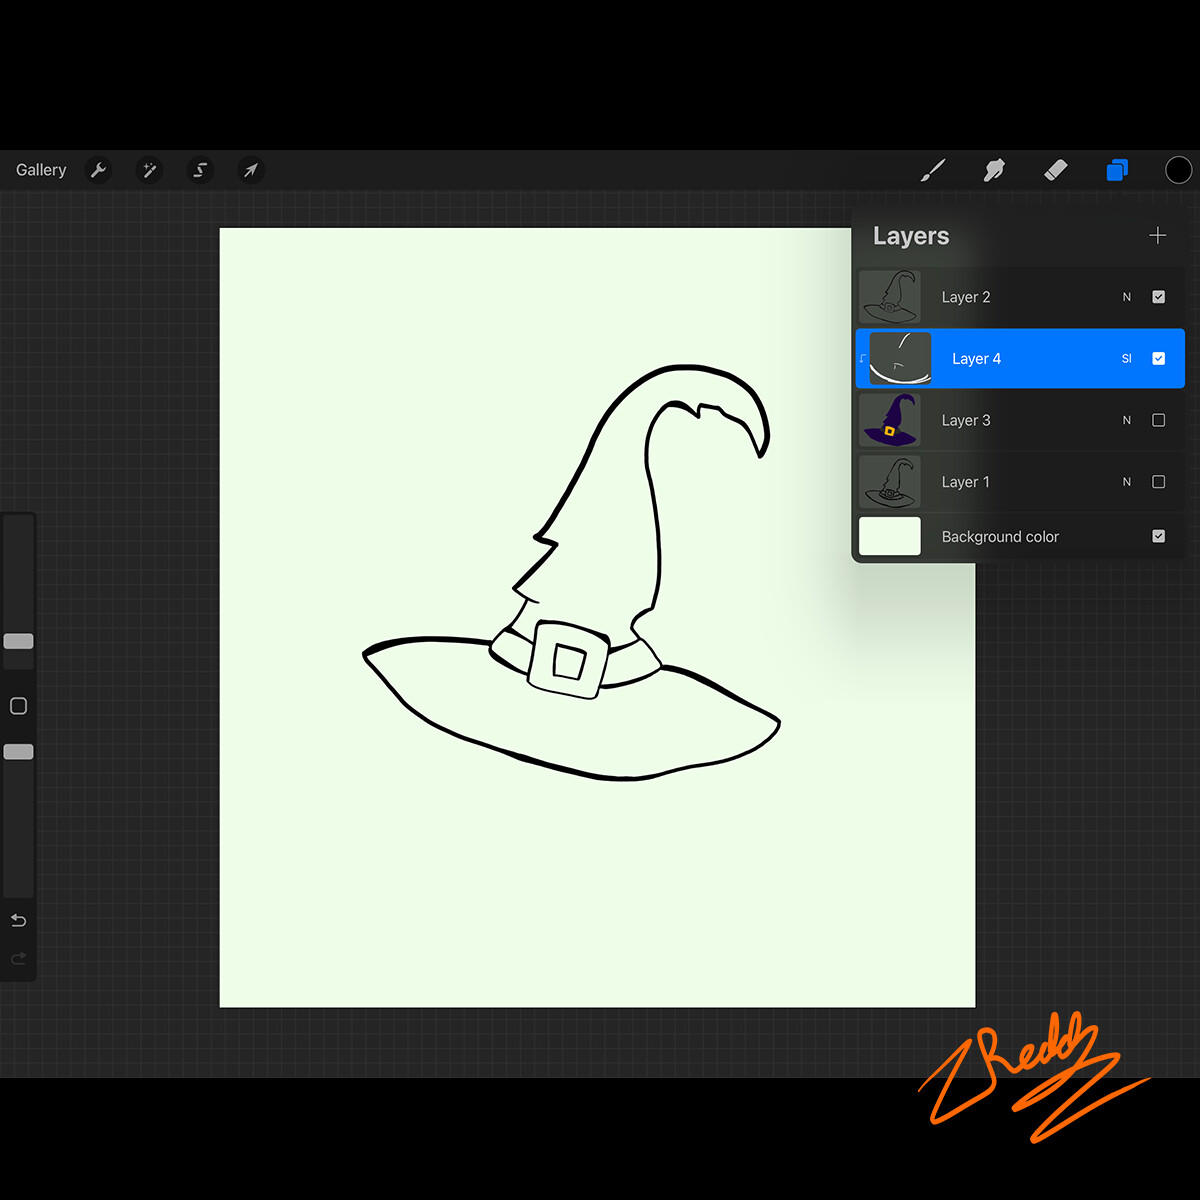Adjust the brush opacity slider handle
This screenshot has width=1200, height=1200.
point(19,752)
